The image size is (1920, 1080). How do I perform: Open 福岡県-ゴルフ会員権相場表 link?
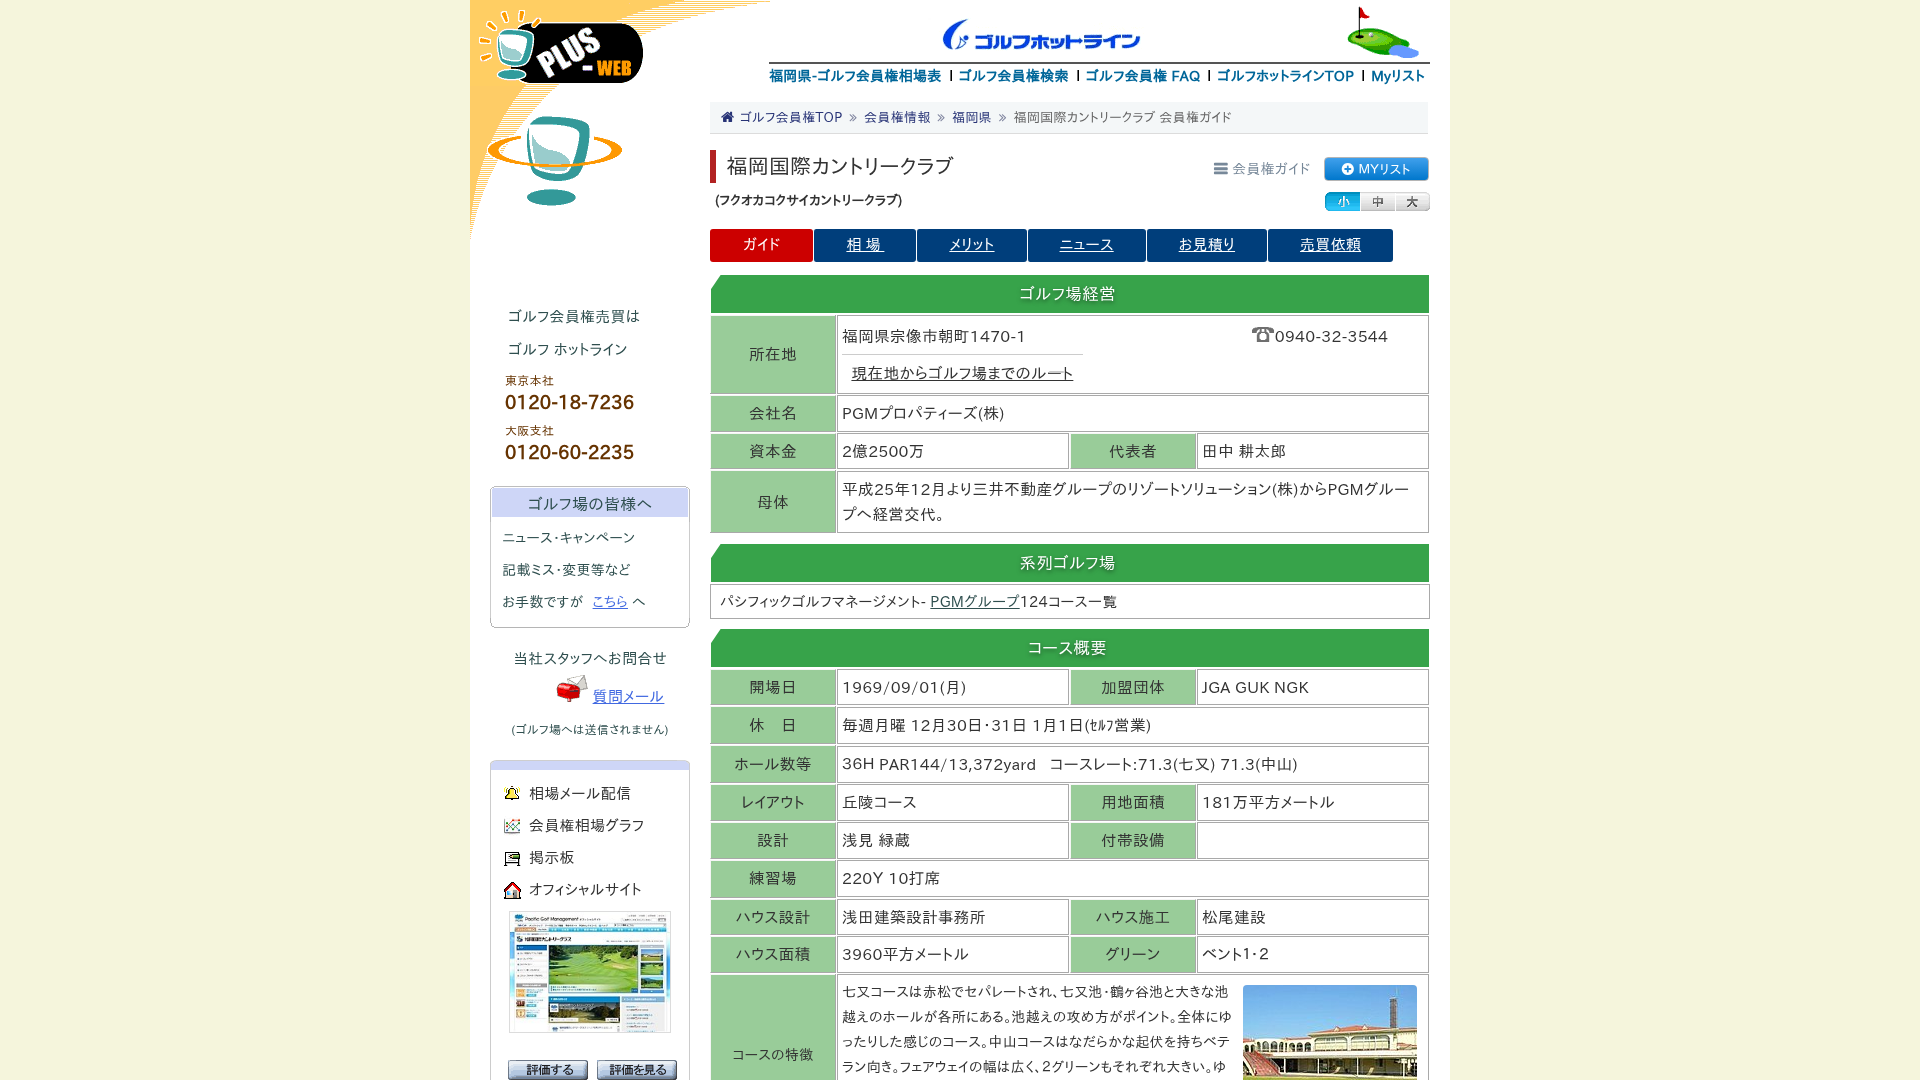tap(855, 76)
